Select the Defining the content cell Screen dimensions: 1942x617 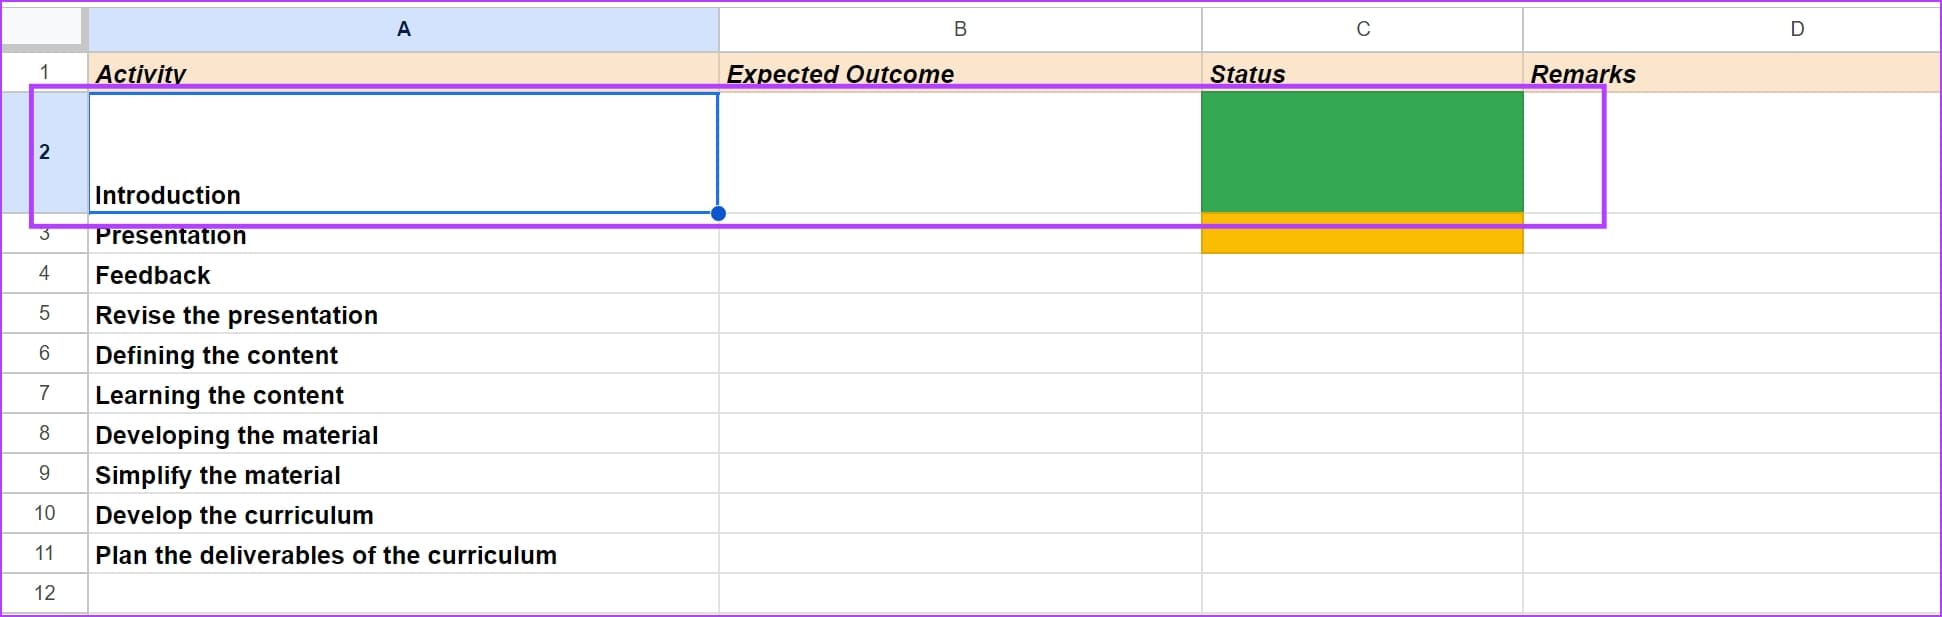pyautogui.click(x=403, y=353)
